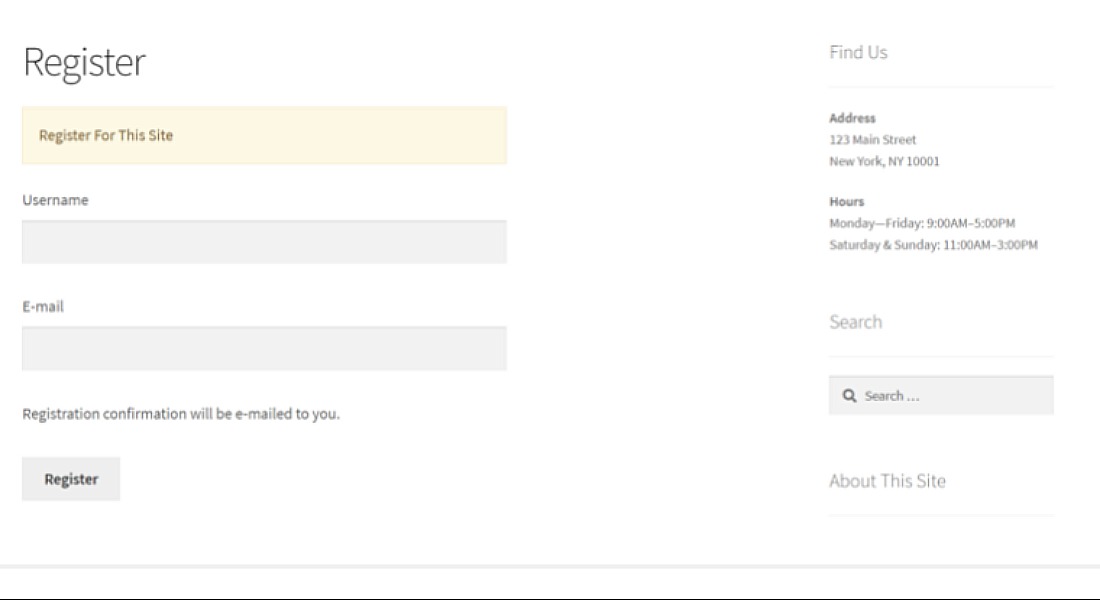Click the bold Hours label
This screenshot has height=600, width=1100.
tap(846, 201)
